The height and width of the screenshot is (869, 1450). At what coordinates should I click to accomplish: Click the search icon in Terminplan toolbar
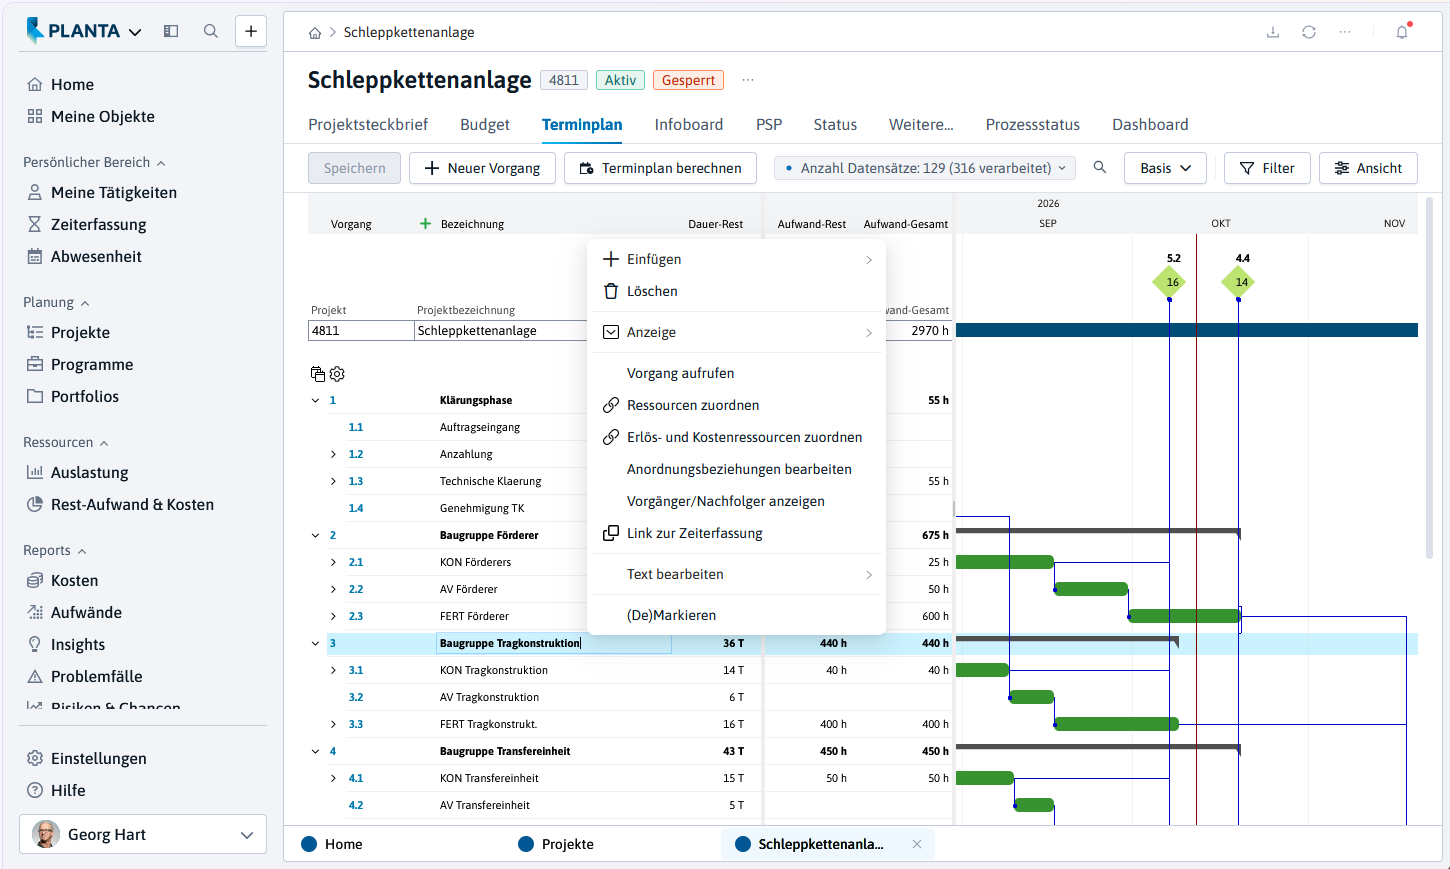click(x=1100, y=167)
